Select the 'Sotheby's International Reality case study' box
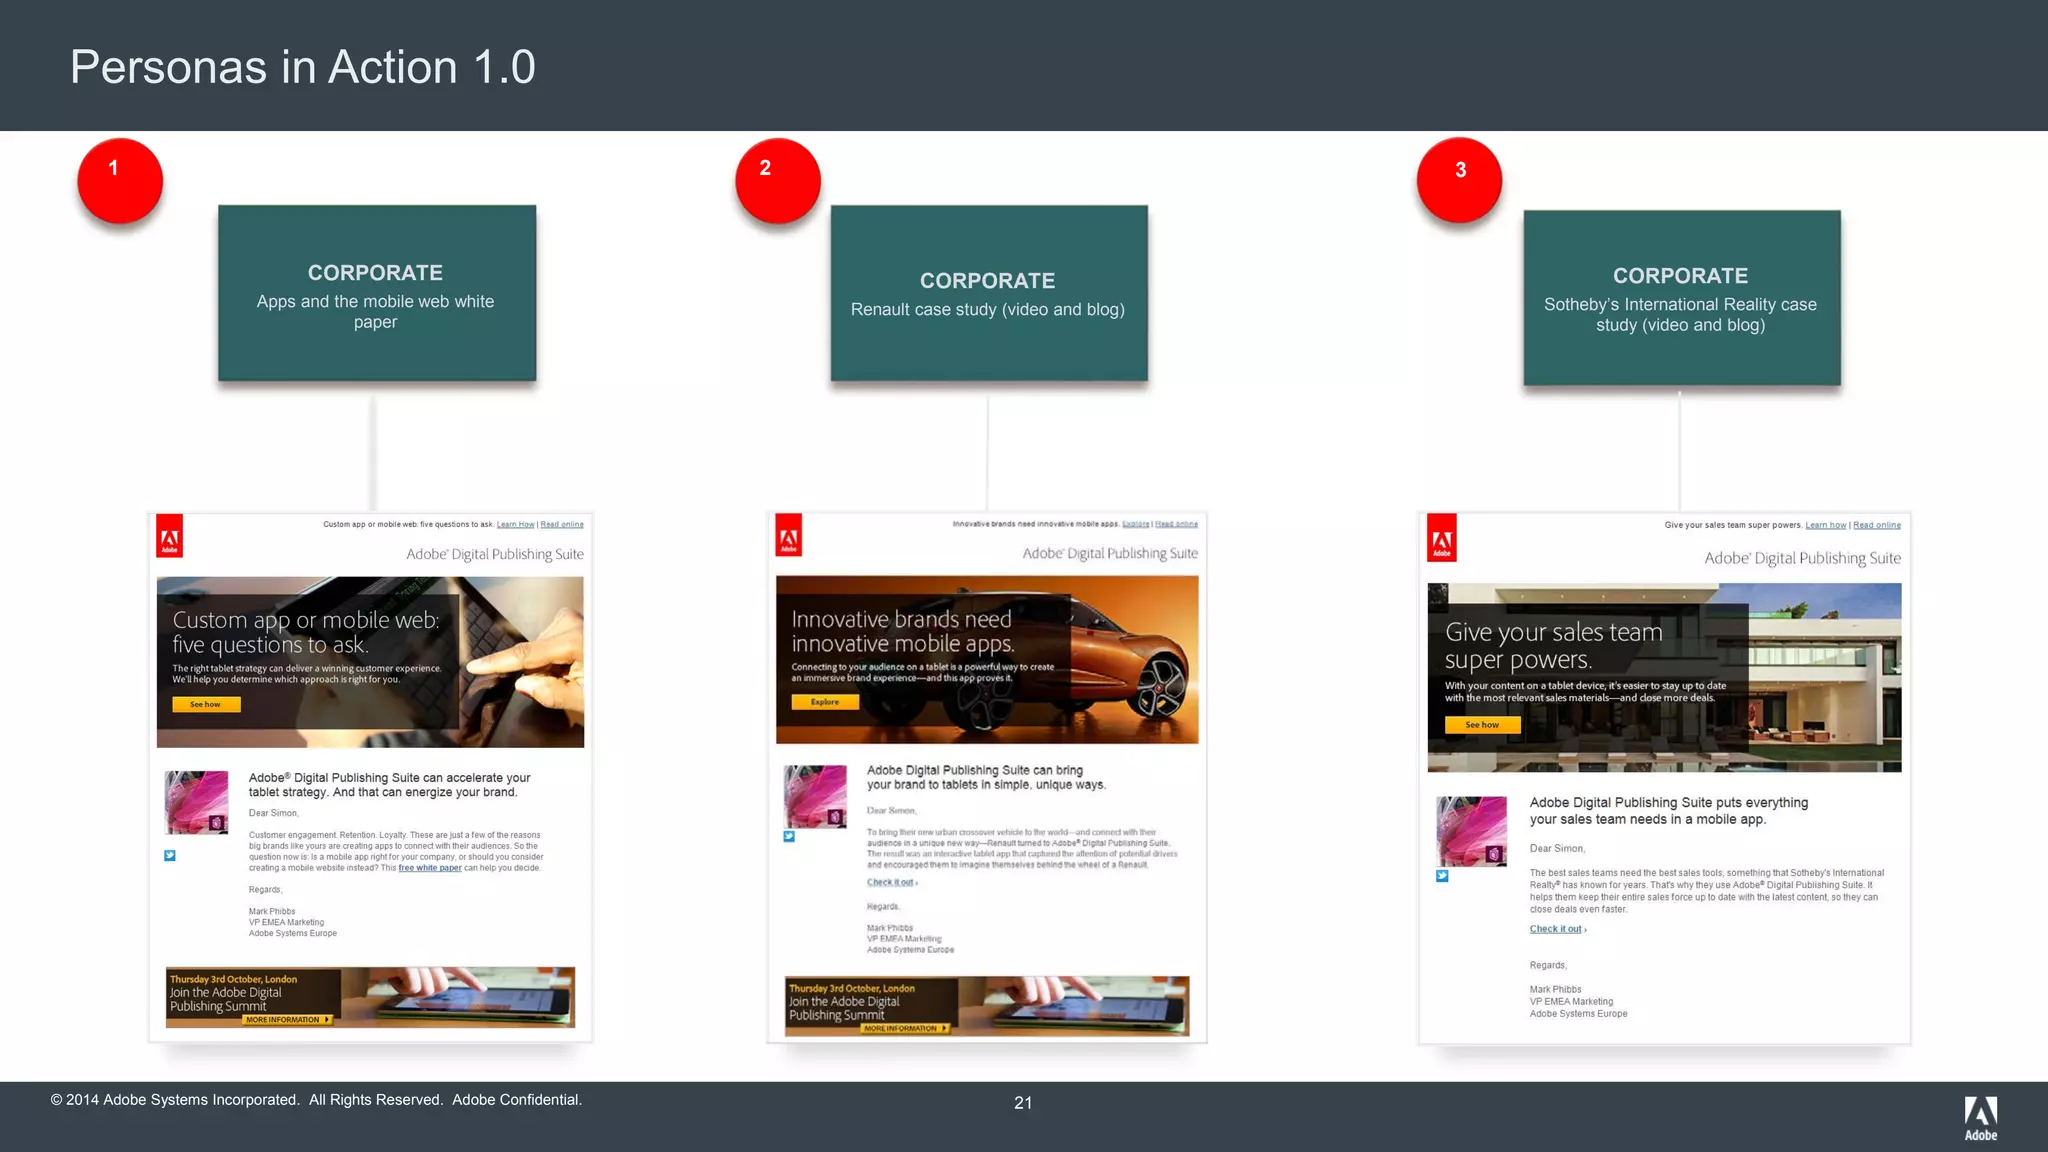 (1682, 298)
